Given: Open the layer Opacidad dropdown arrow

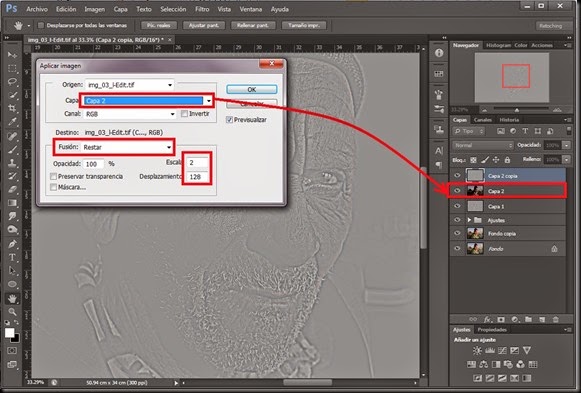Looking at the screenshot, I should [567, 145].
